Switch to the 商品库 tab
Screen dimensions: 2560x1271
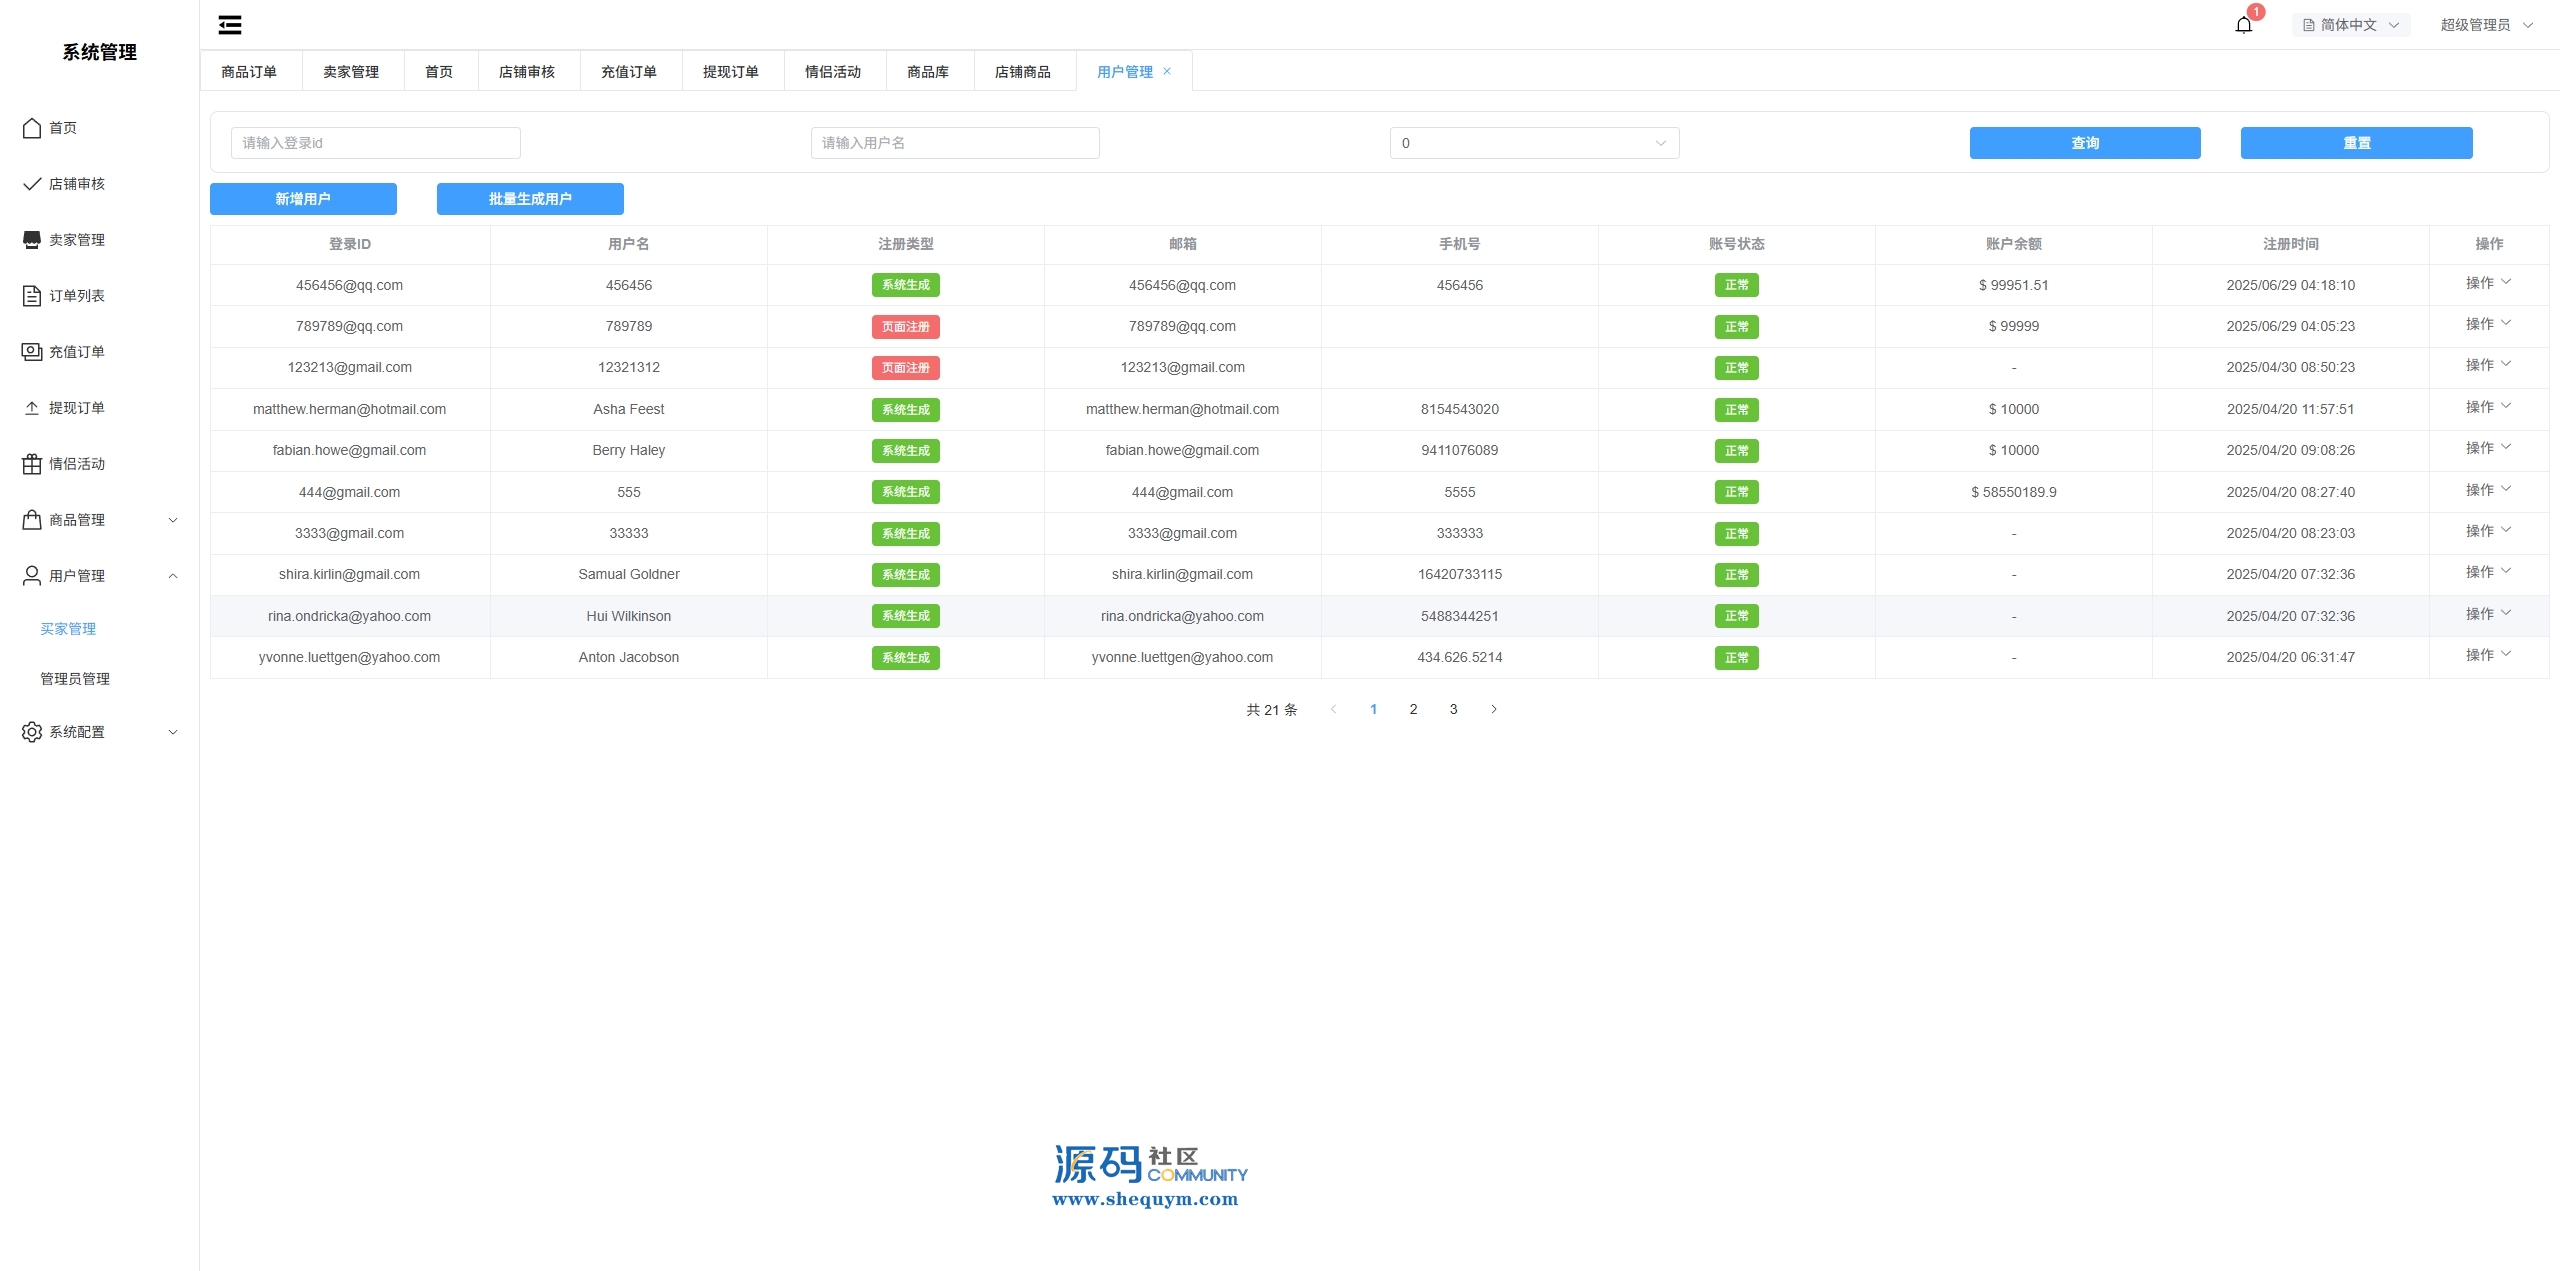coord(927,72)
